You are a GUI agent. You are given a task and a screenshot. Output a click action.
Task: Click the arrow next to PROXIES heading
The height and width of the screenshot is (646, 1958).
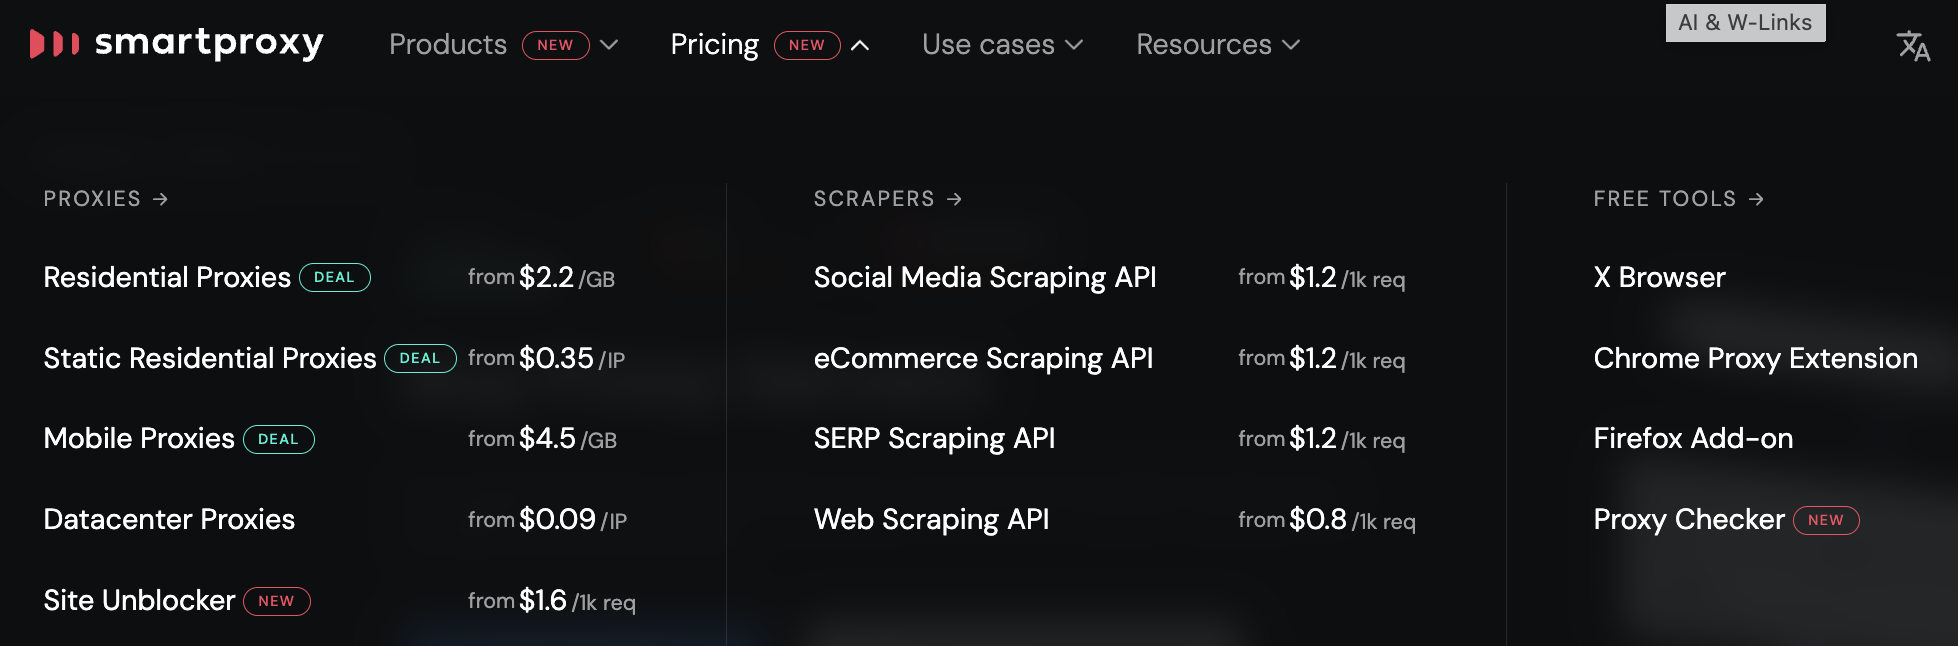(161, 199)
